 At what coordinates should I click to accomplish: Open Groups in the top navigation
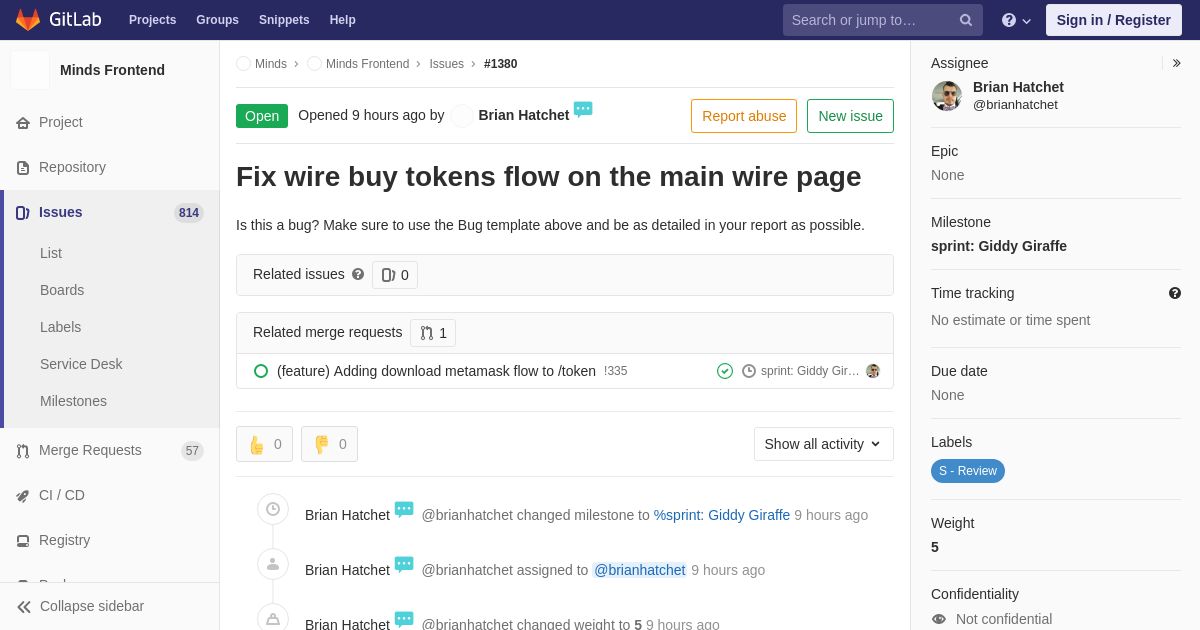click(217, 20)
